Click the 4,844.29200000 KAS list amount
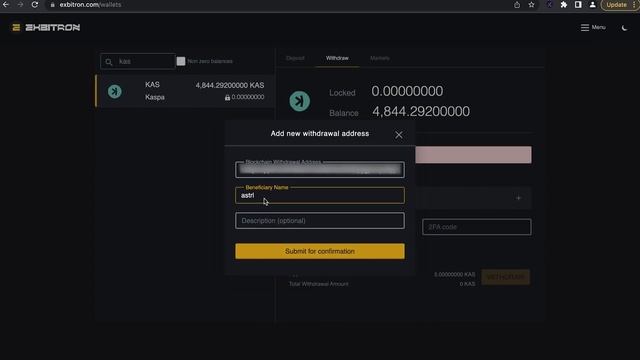 coord(230,85)
